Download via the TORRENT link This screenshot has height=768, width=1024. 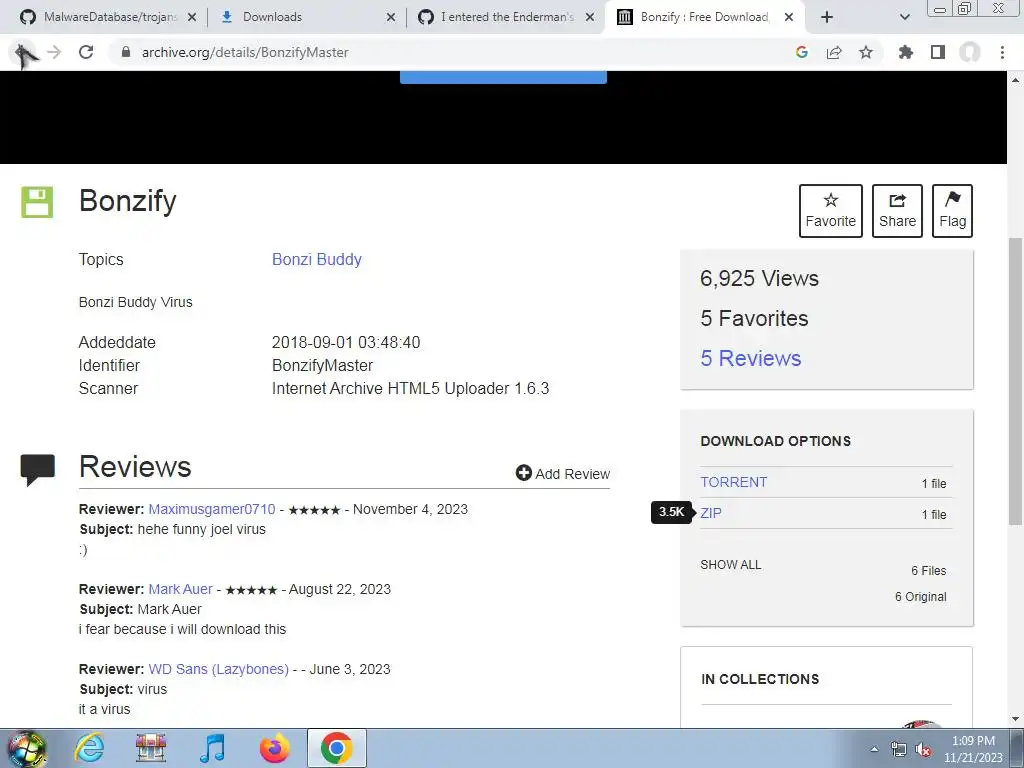[733, 482]
